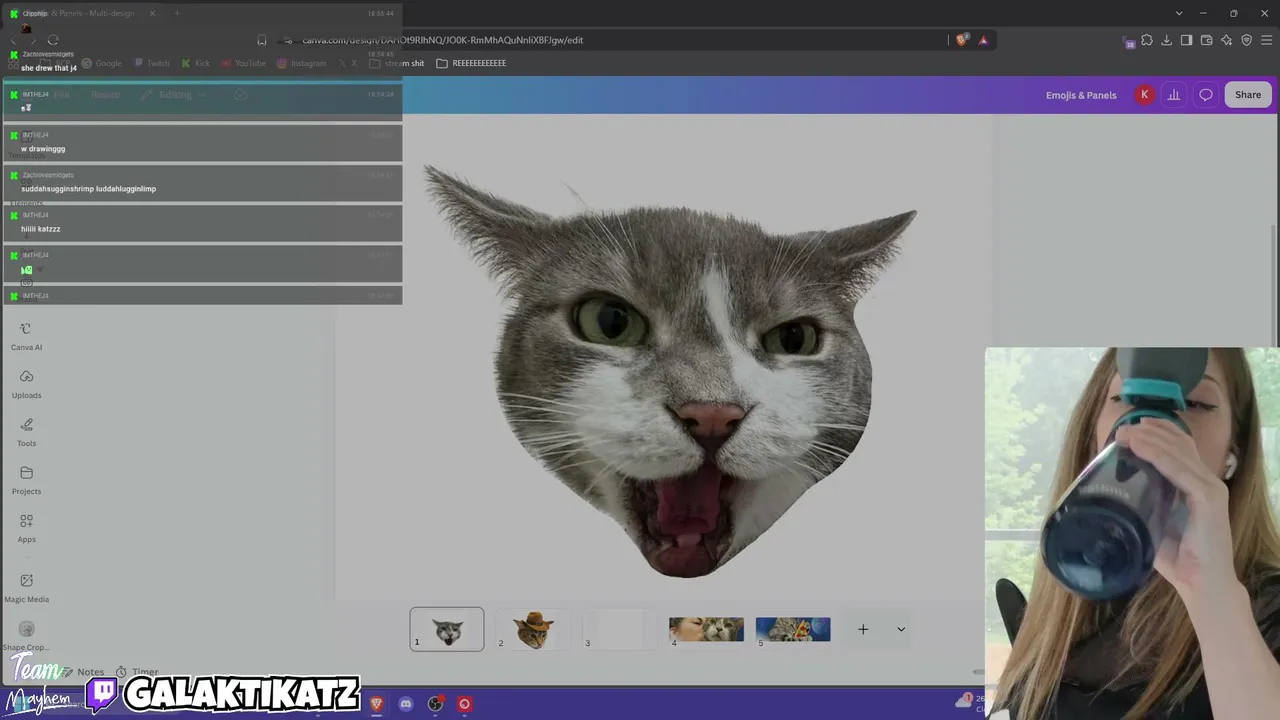1280x720 pixels.
Task: Open the Tools panel in sidebar
Action: tap(26, 433)
